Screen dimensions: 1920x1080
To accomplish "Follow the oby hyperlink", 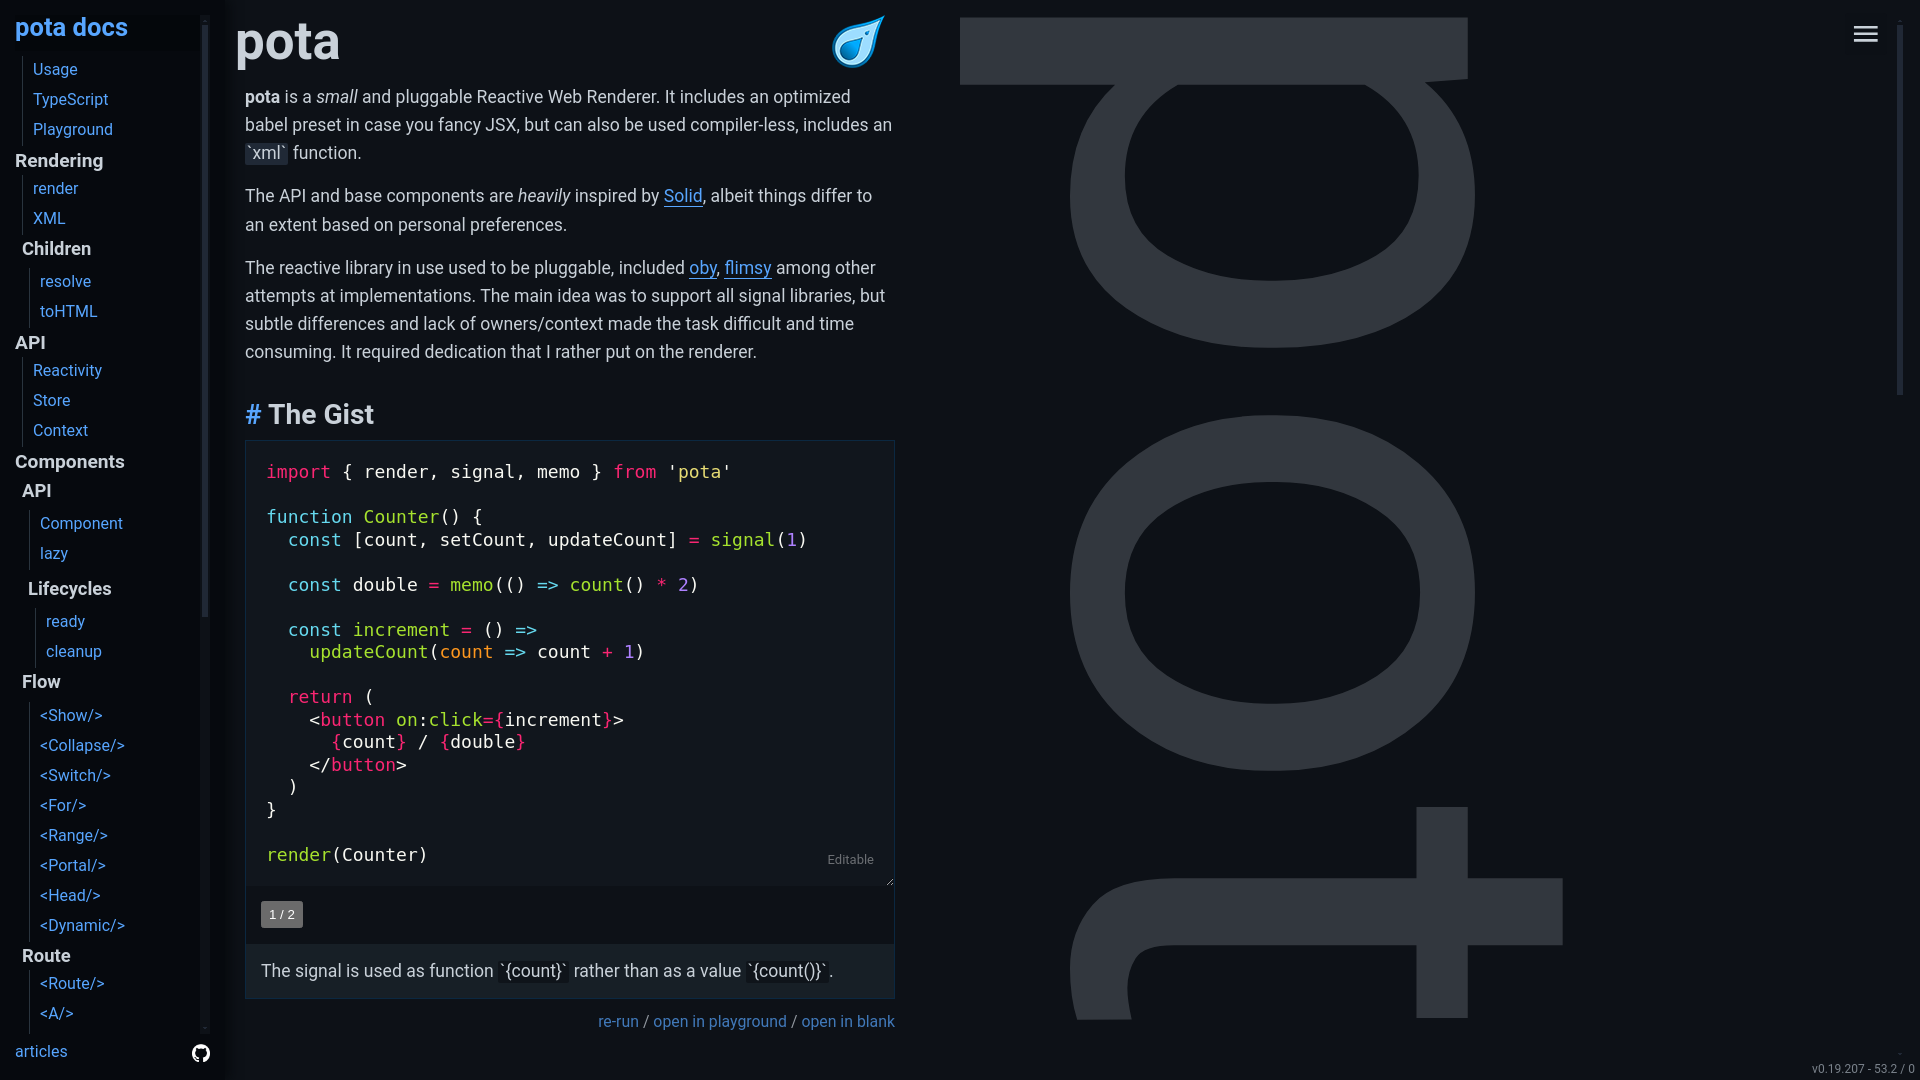I will pos(703,268).
